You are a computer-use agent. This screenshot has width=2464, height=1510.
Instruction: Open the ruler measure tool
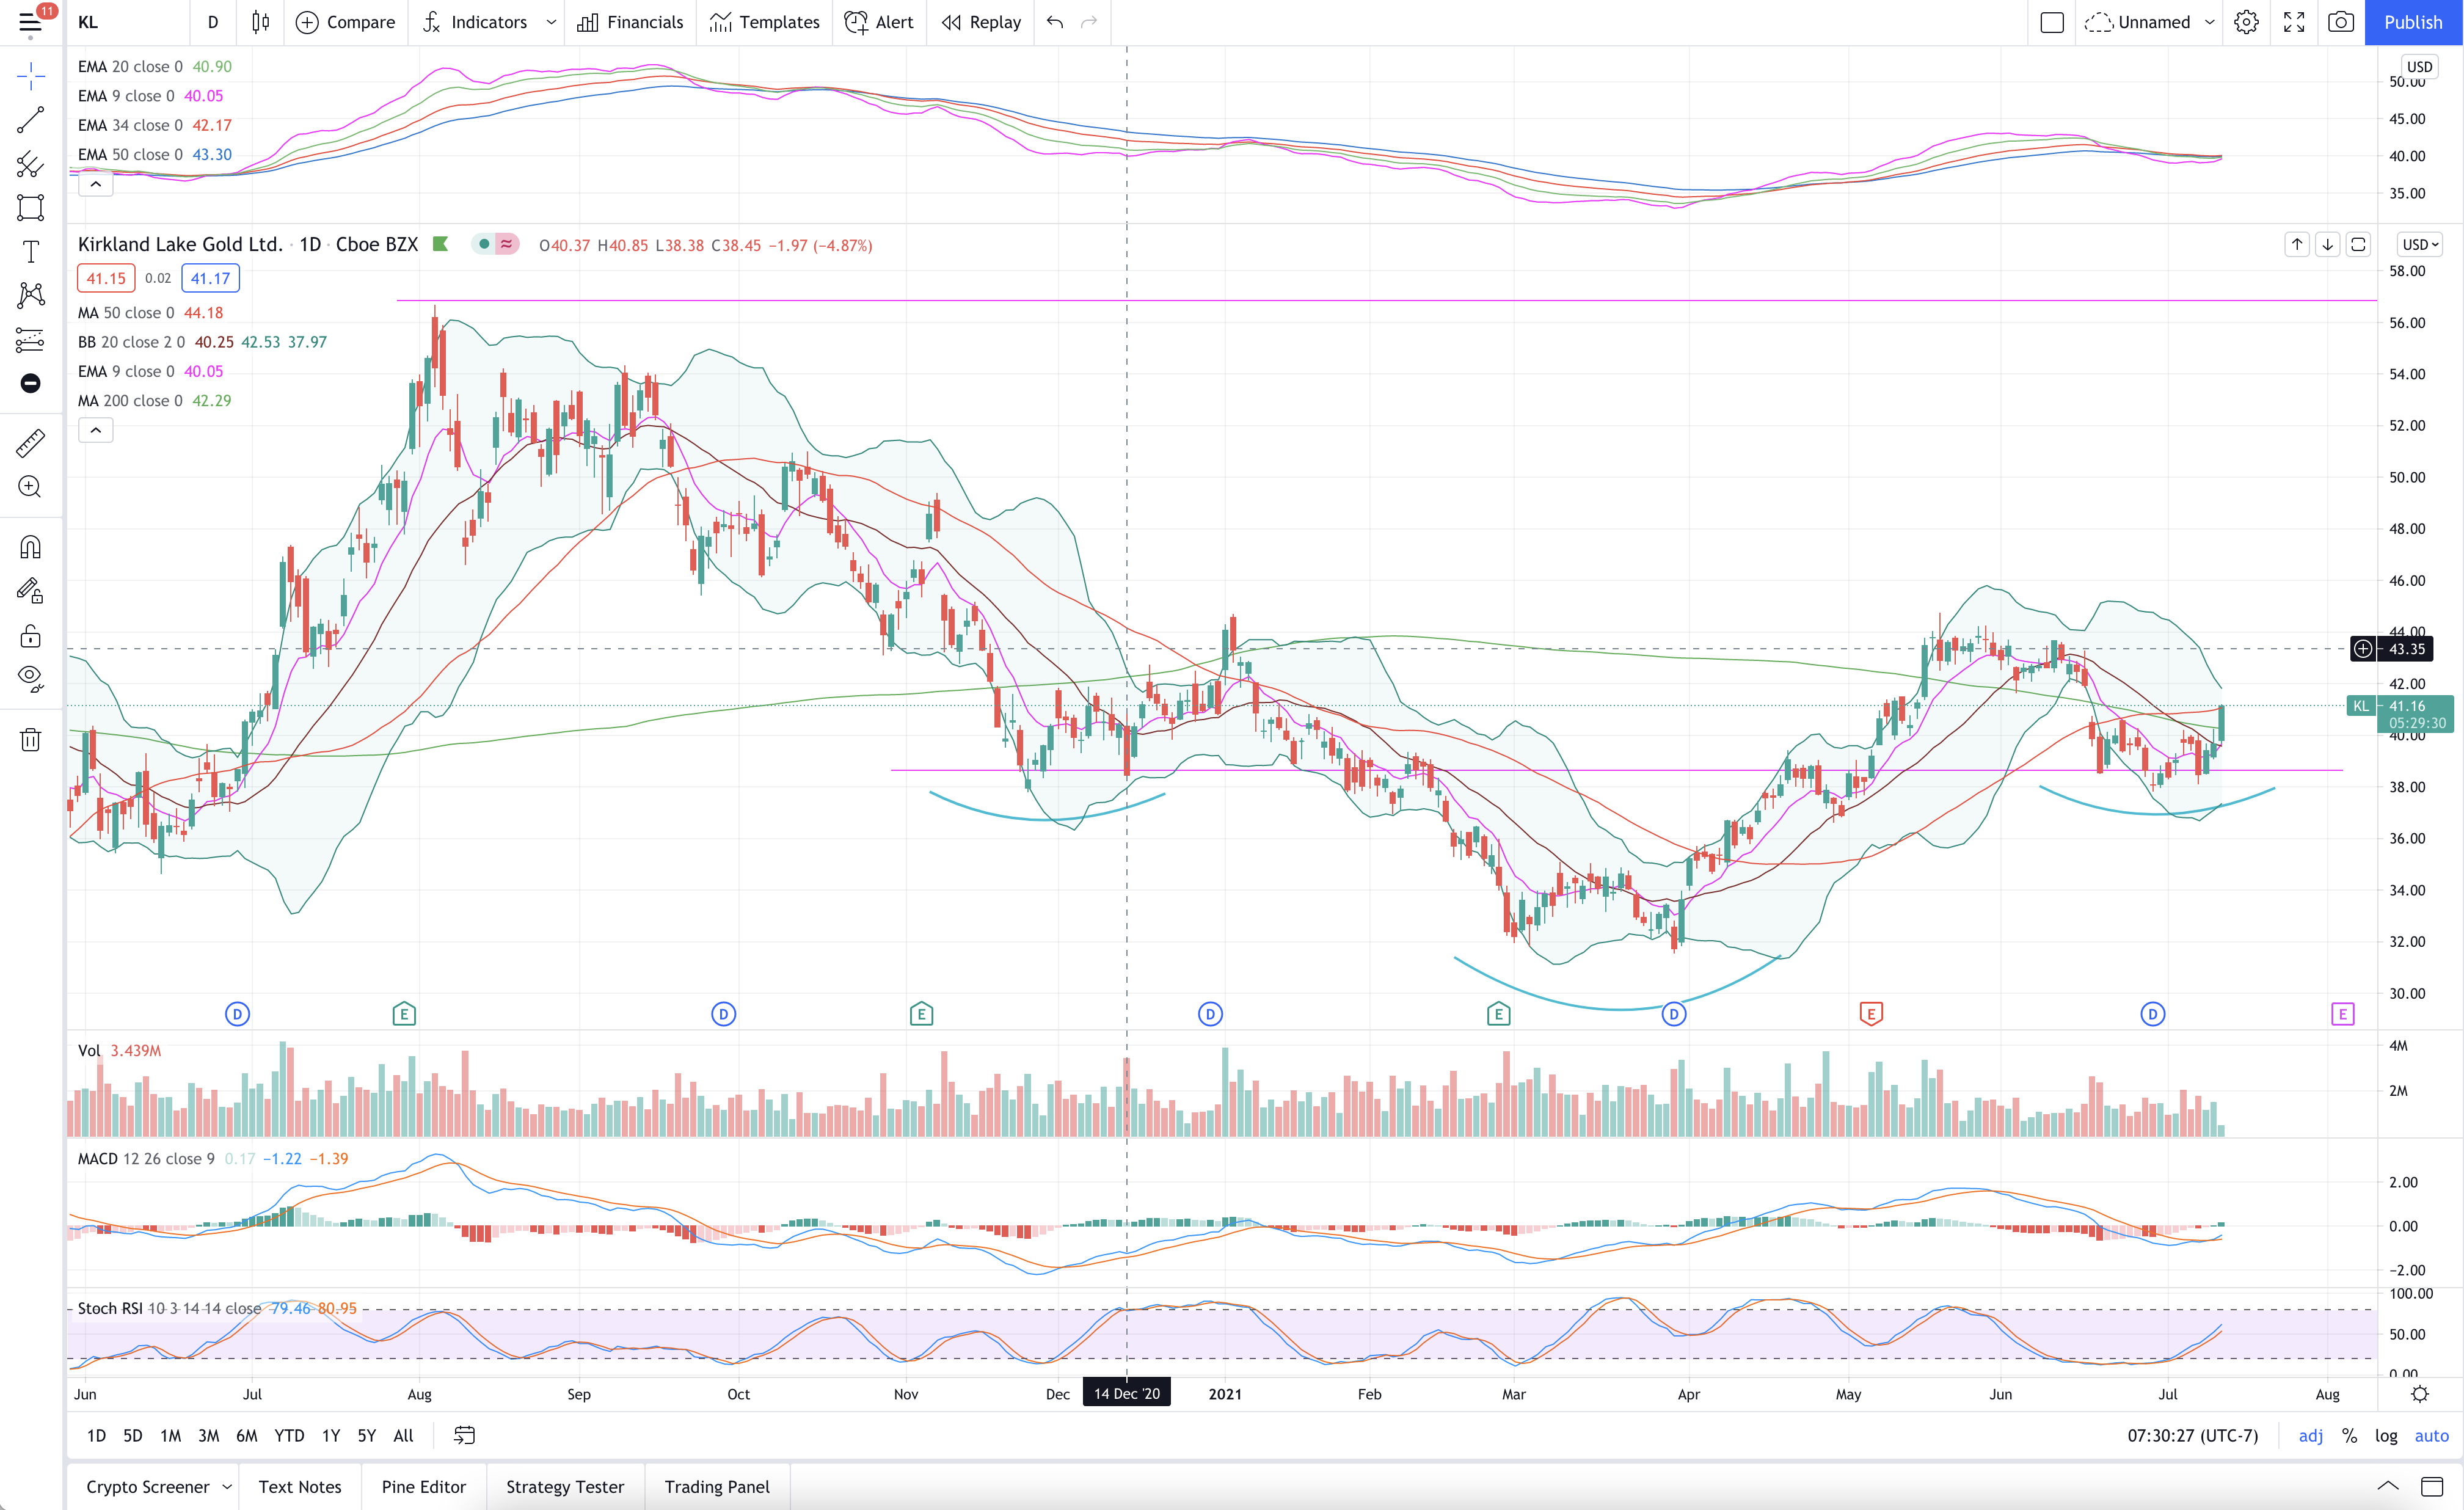point(30,443)
